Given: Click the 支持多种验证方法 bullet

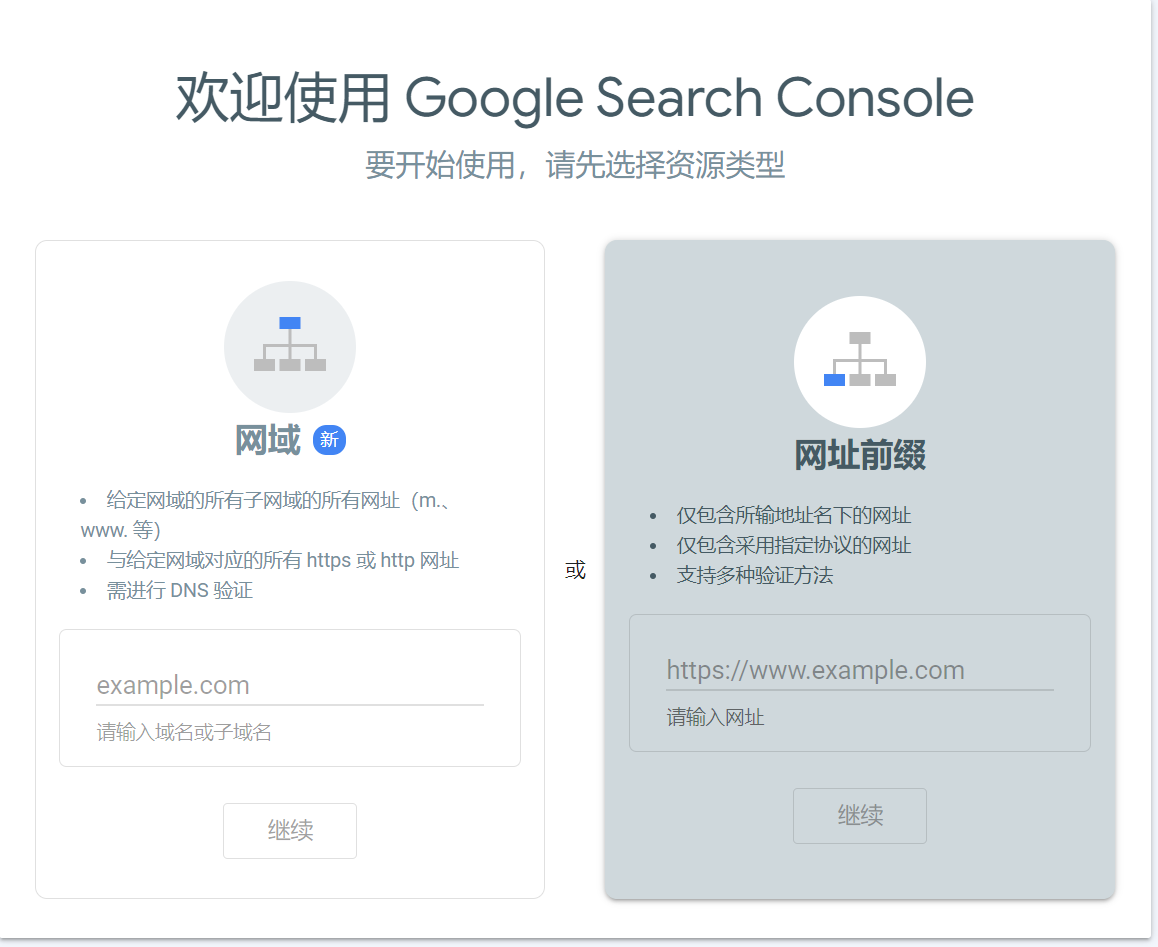Looking at the screenshot, I should point(754,575).
